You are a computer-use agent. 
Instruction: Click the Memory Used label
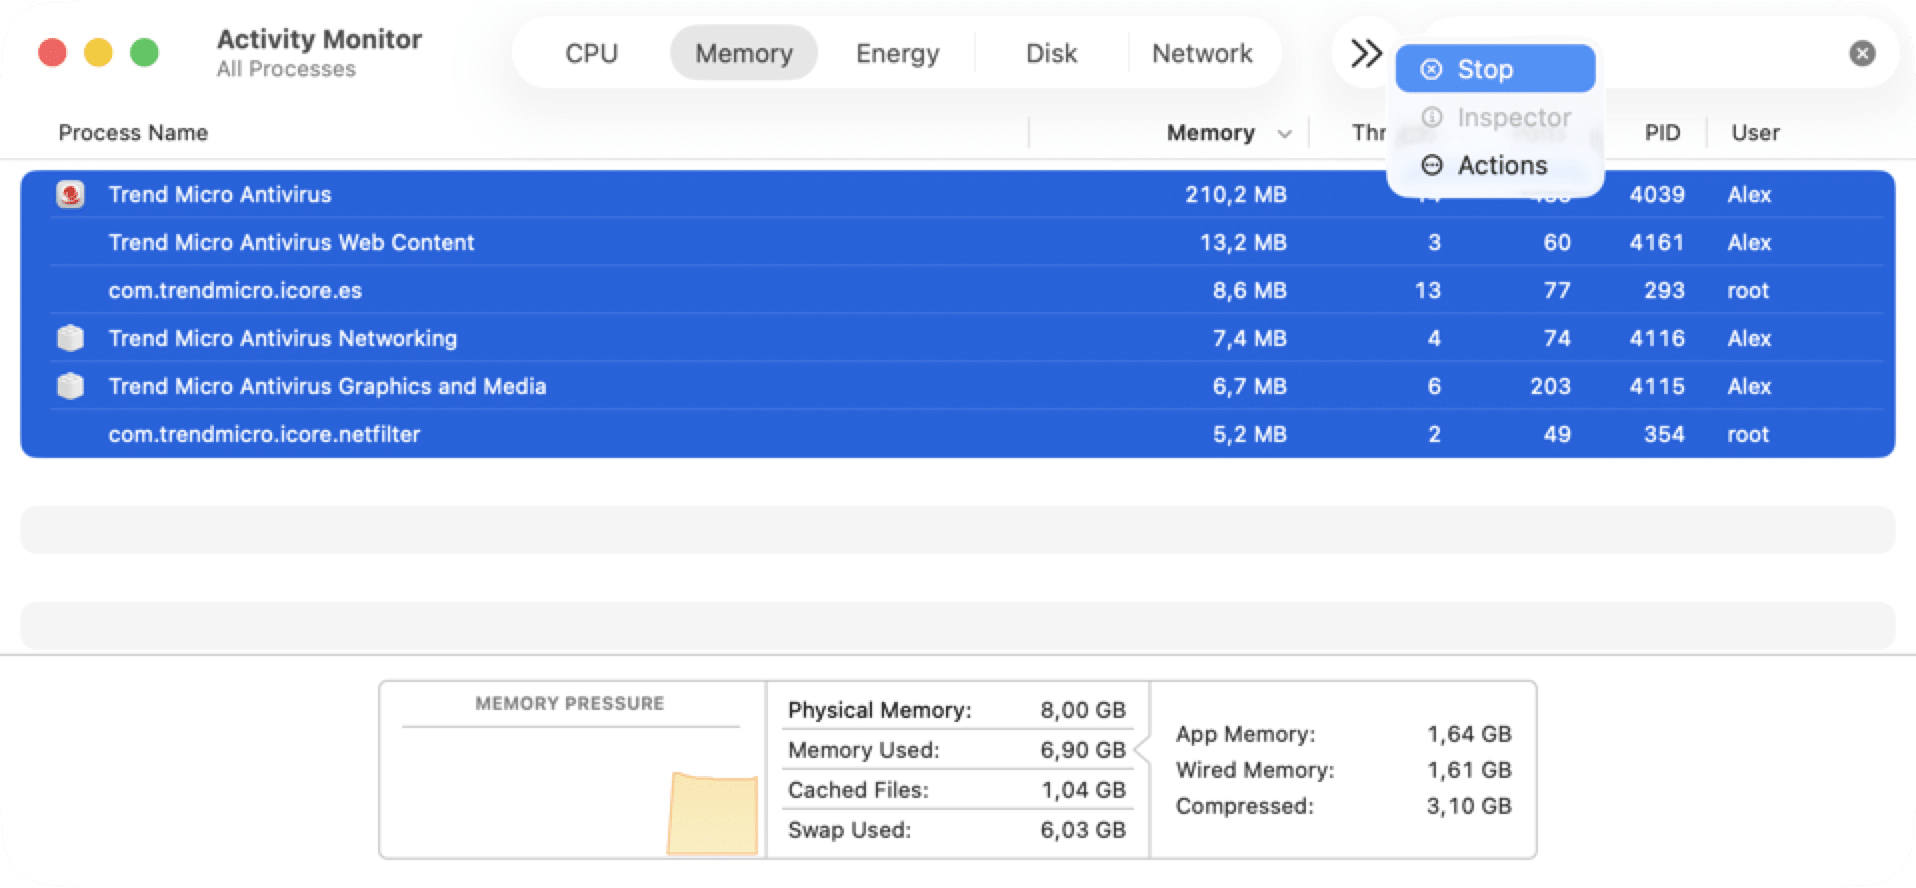[x=863, y=750]
